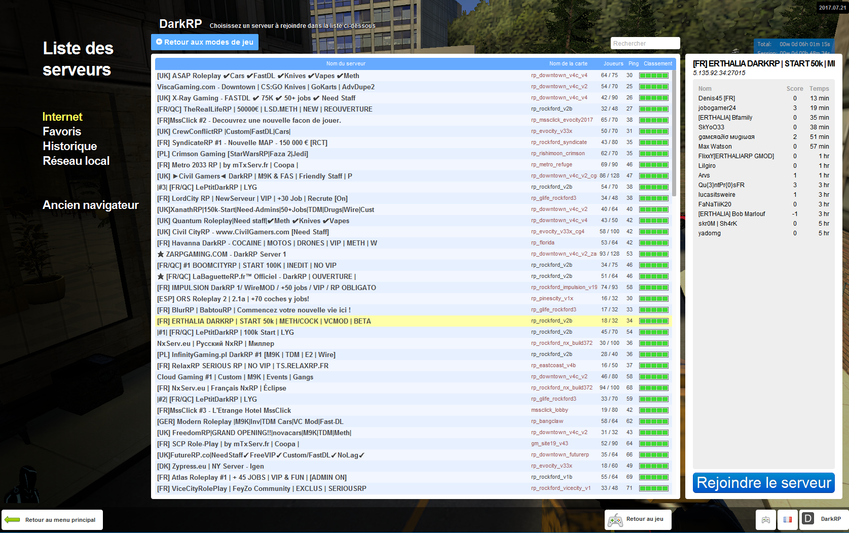Select [FR] BlurRP BabtouRP server row
Screen dimensions: 849x533
(413, 310)
